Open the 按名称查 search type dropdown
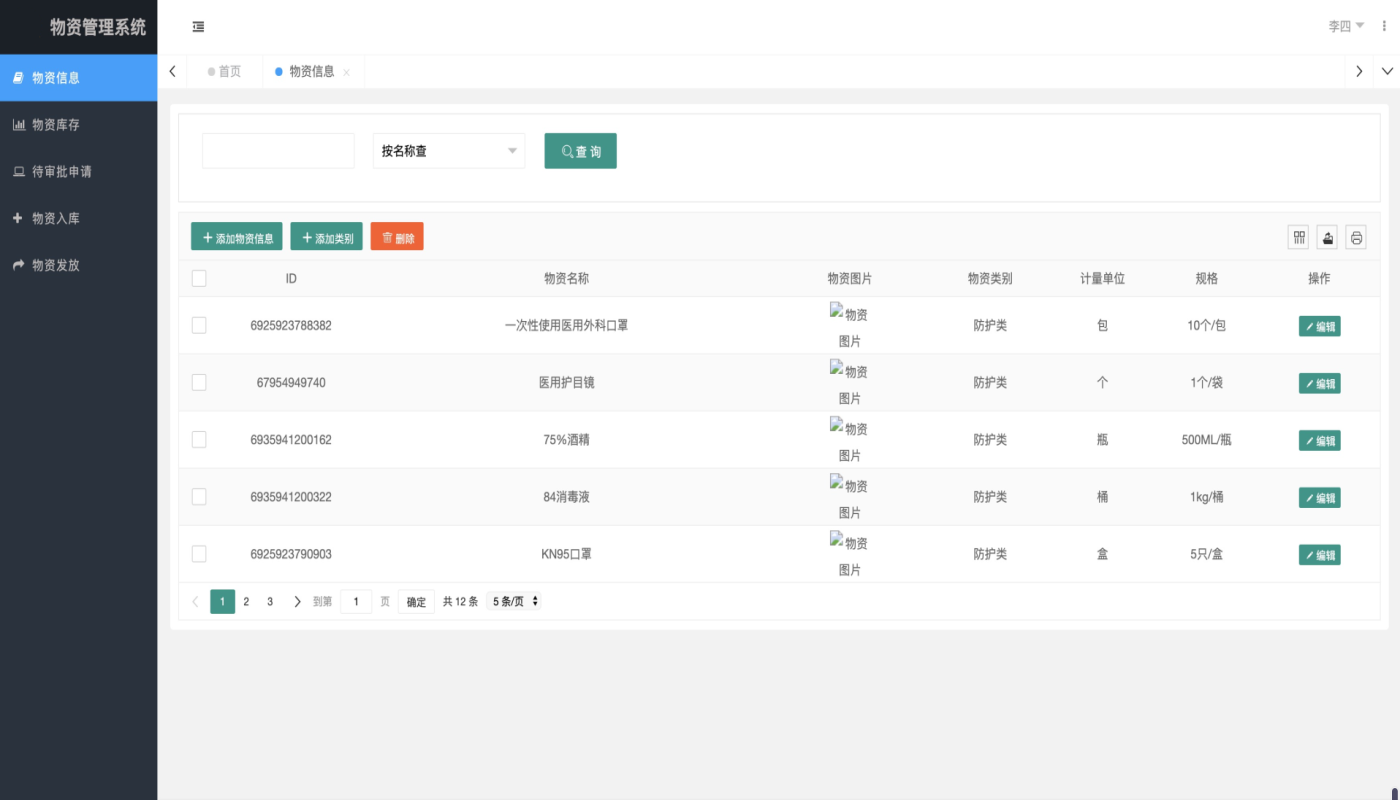 [449, 151]
